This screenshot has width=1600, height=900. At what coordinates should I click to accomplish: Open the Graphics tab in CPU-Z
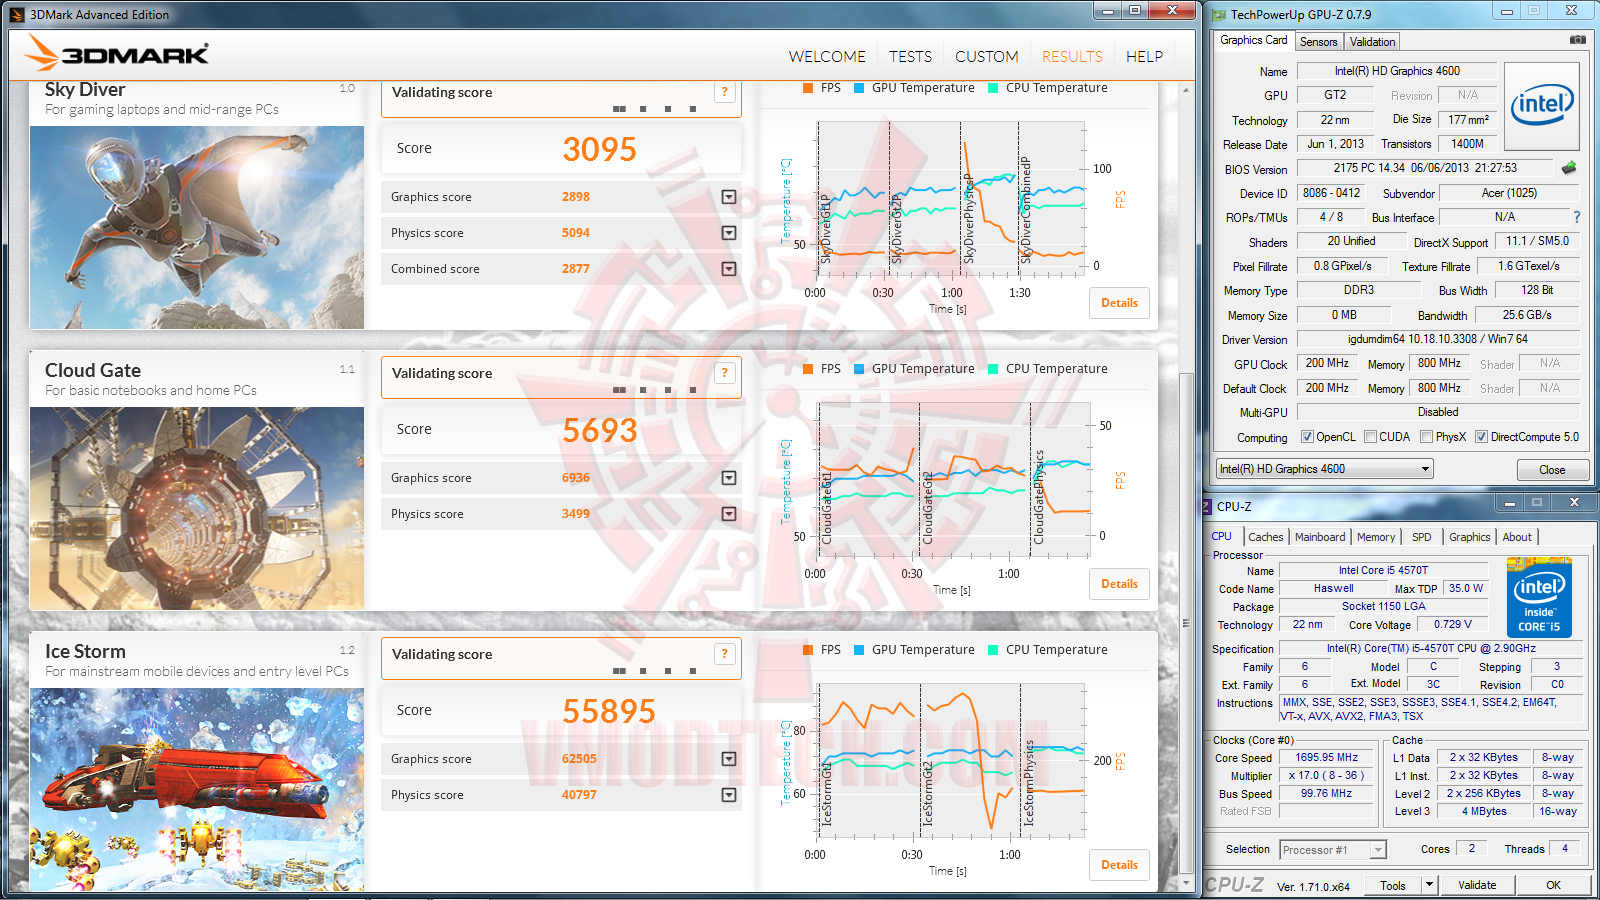(x=1469, y=537)
